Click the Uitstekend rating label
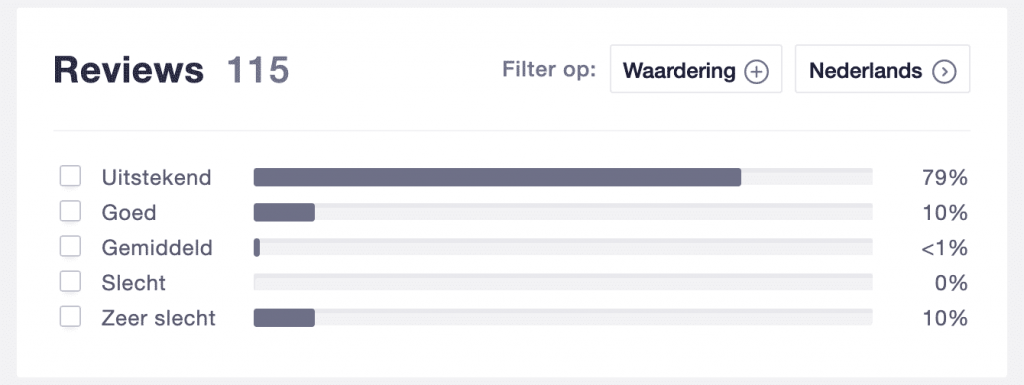The width and height of the screenshot is (1024, 385). point(157,177)
